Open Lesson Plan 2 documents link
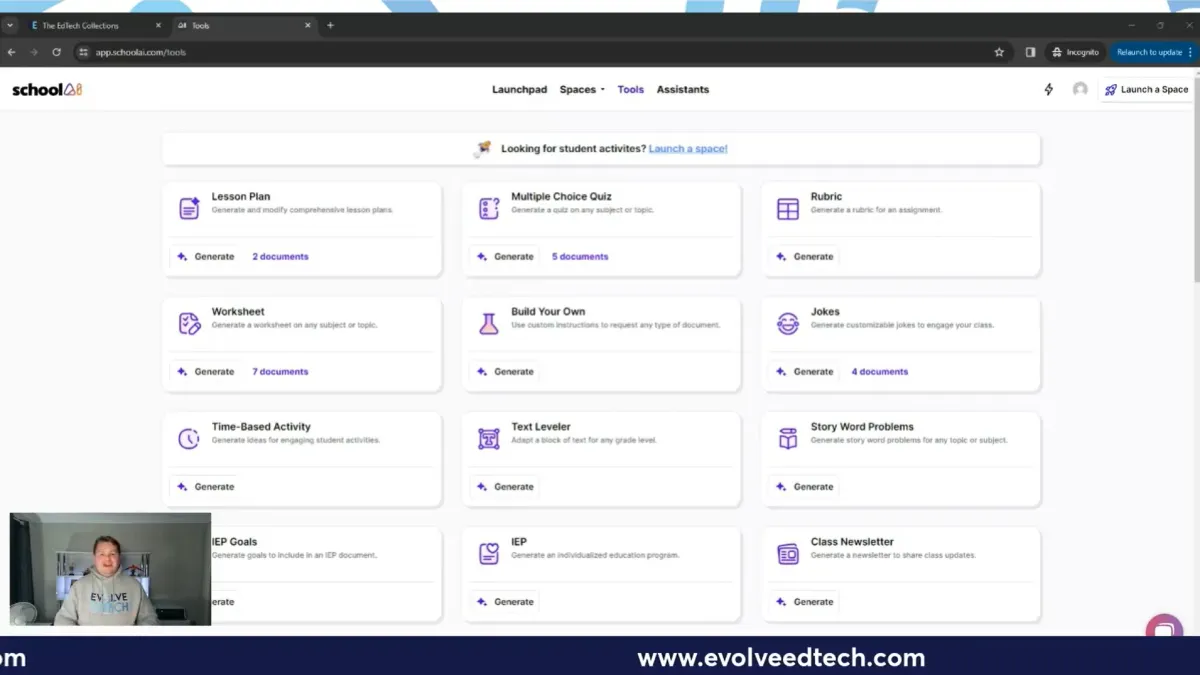Screen dimensions: 1200x675 280,256
